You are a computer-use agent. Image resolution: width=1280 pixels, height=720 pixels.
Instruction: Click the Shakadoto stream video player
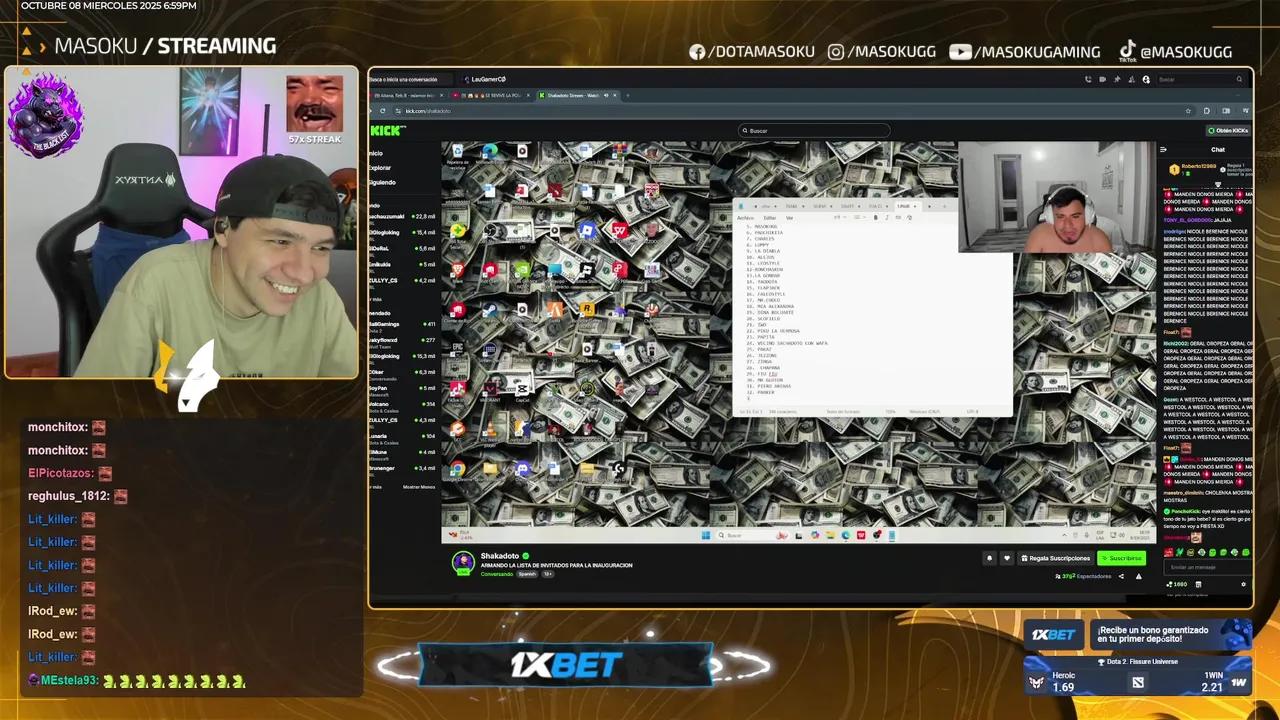point(798,342)
